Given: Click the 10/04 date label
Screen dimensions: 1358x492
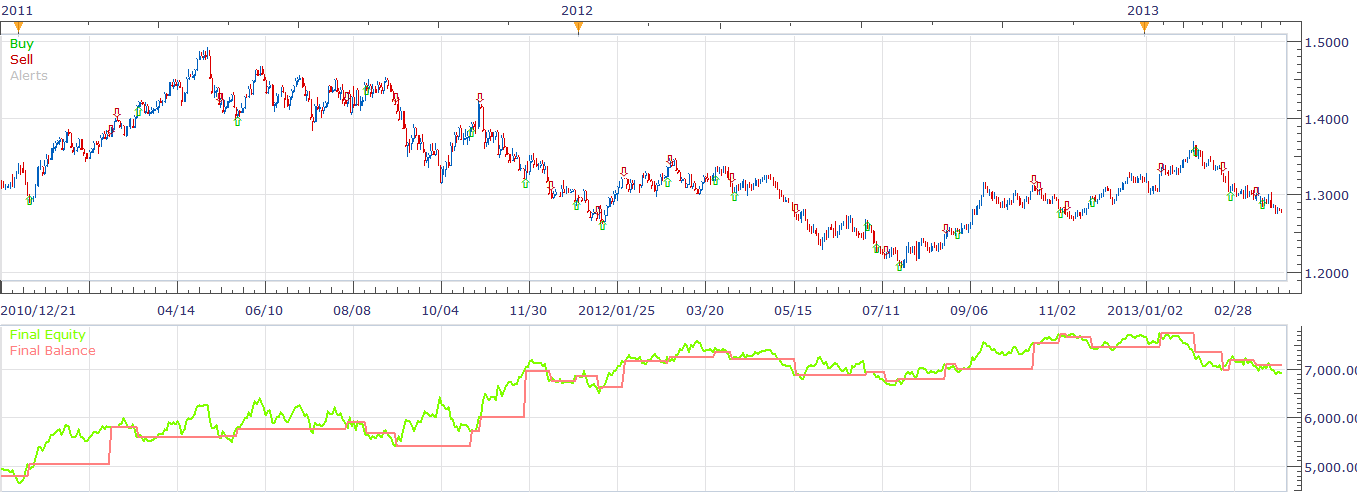Looking at the screenshot, I should [x=441, y=311].
